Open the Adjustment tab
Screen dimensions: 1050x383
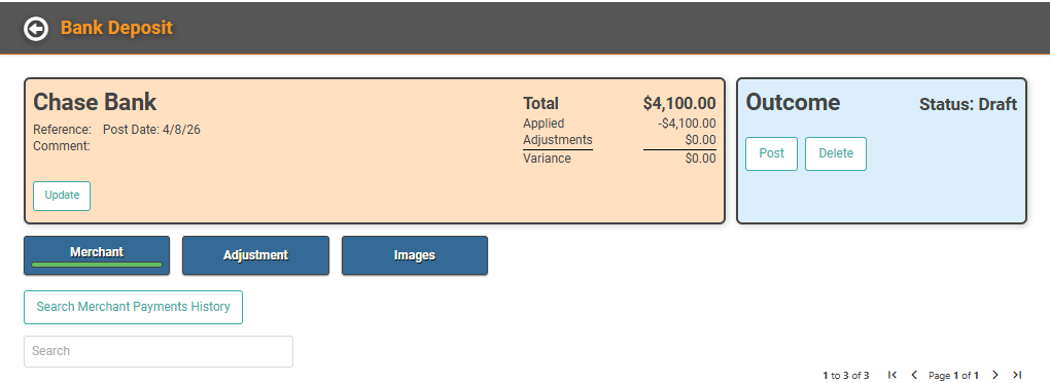[256, 255]
